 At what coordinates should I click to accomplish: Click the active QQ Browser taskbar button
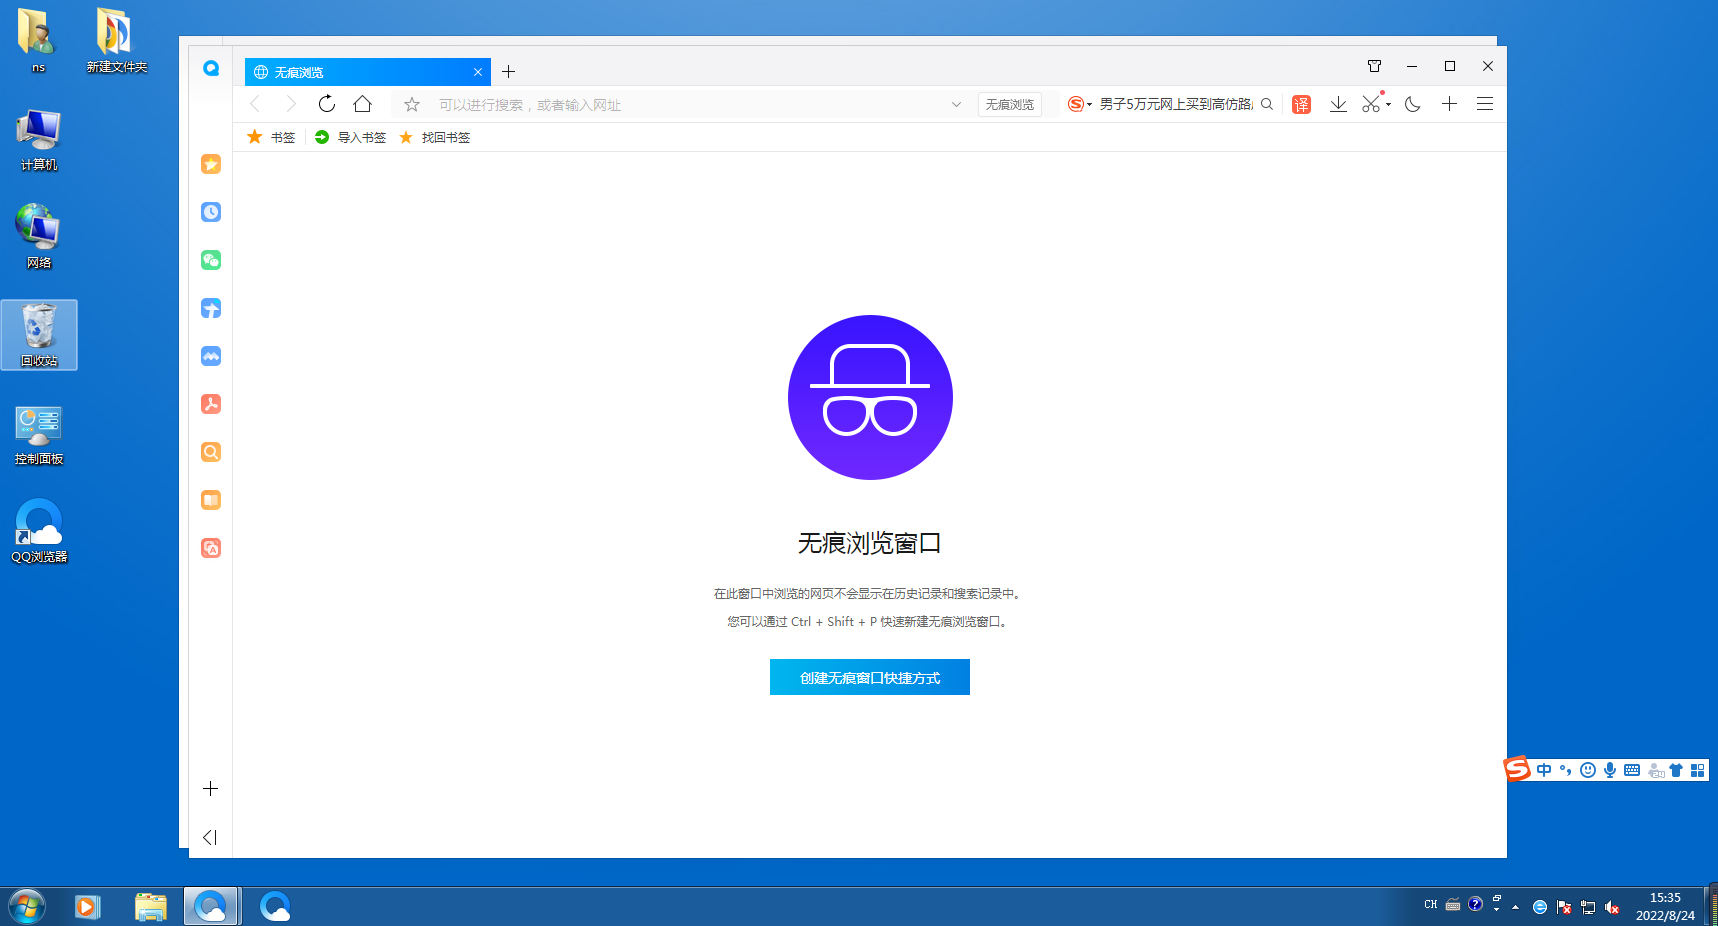[211, 907]
